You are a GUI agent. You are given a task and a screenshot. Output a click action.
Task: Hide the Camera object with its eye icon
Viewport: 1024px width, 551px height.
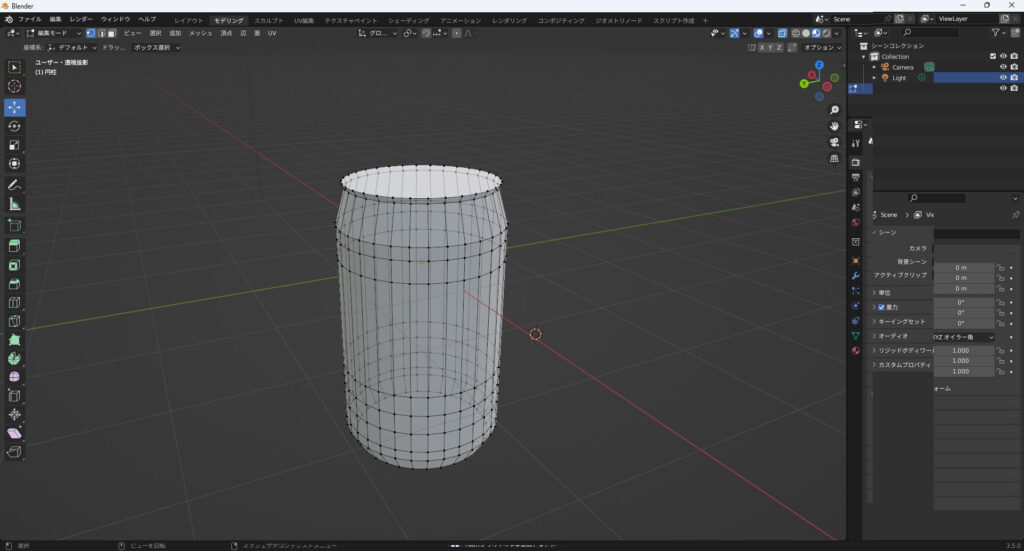(x=1003, y=67)
